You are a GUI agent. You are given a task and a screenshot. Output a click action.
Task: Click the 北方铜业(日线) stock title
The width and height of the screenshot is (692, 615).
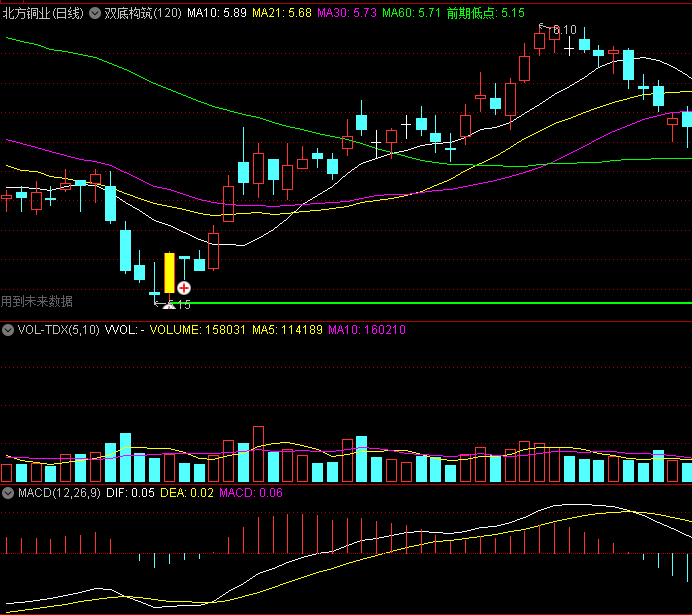click(x=43, y=13)
